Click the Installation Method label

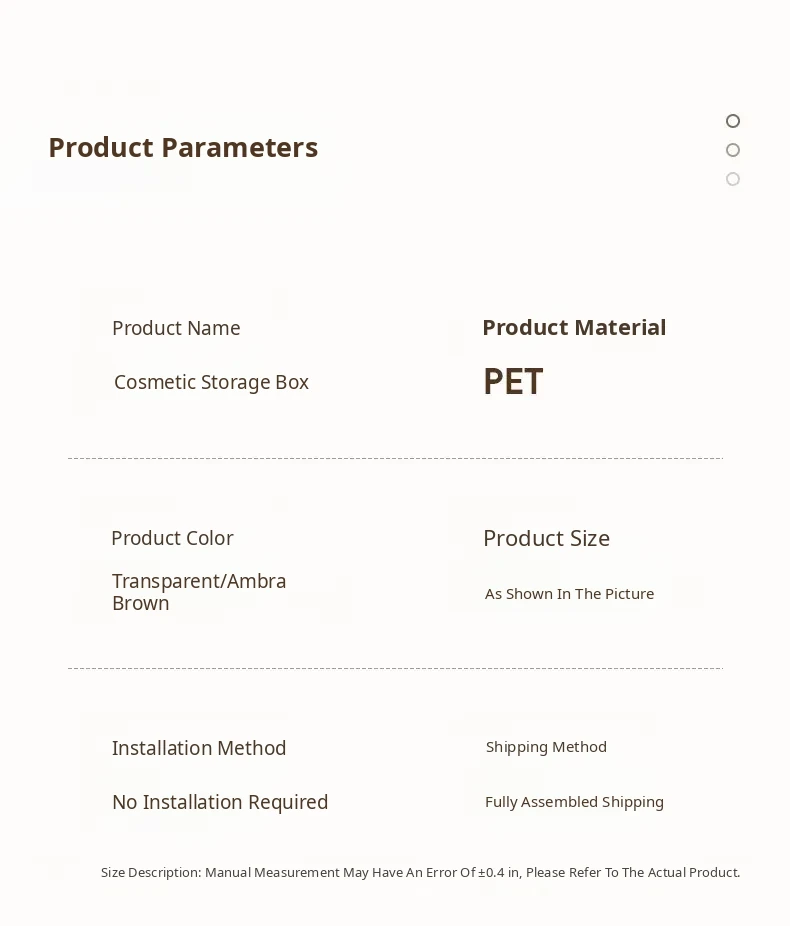coord(199,748)
